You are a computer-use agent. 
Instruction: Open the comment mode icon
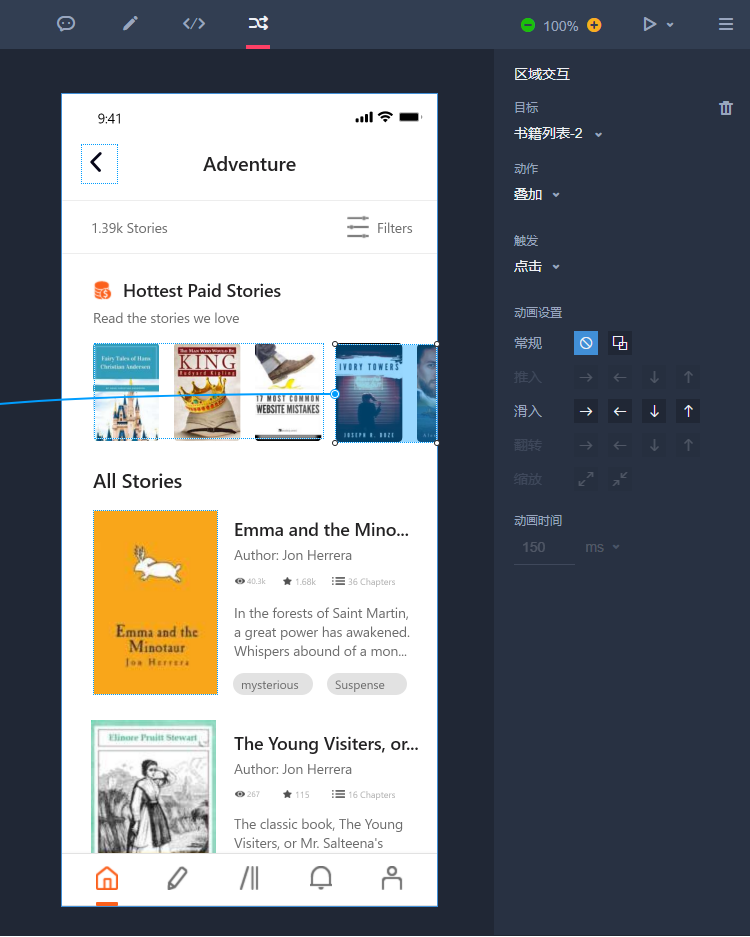point(66,24)
